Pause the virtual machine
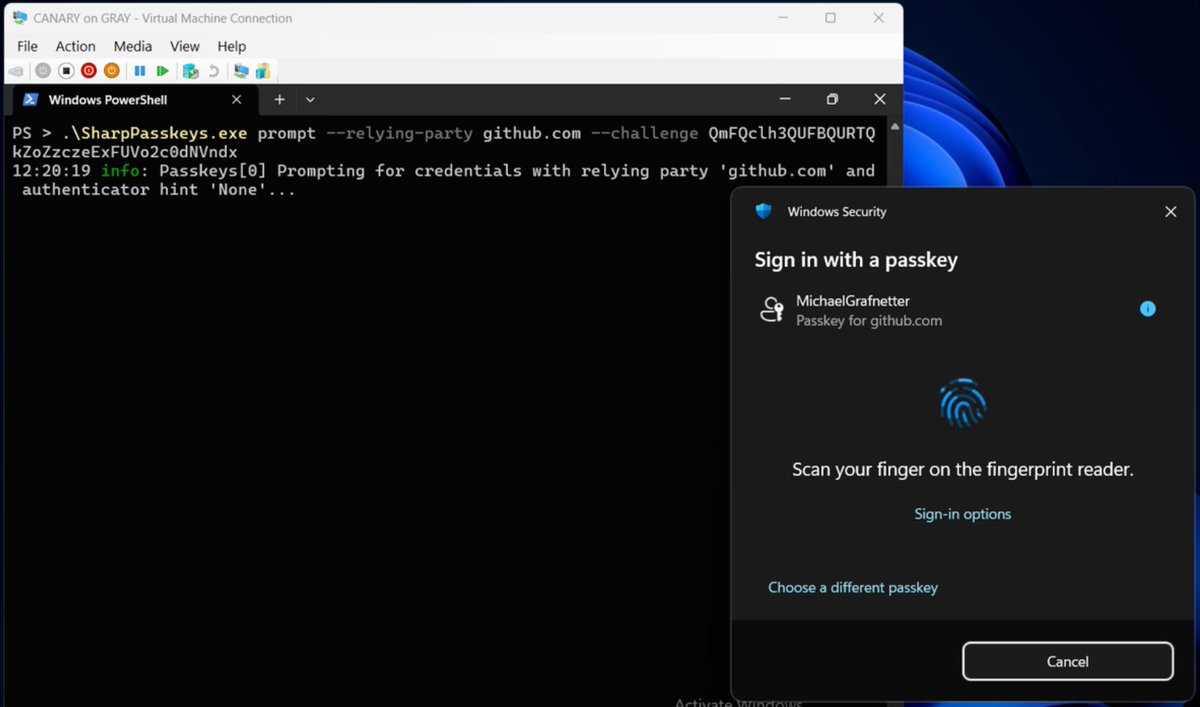The width and height of the screenshot is (1200, 707). 140,71
